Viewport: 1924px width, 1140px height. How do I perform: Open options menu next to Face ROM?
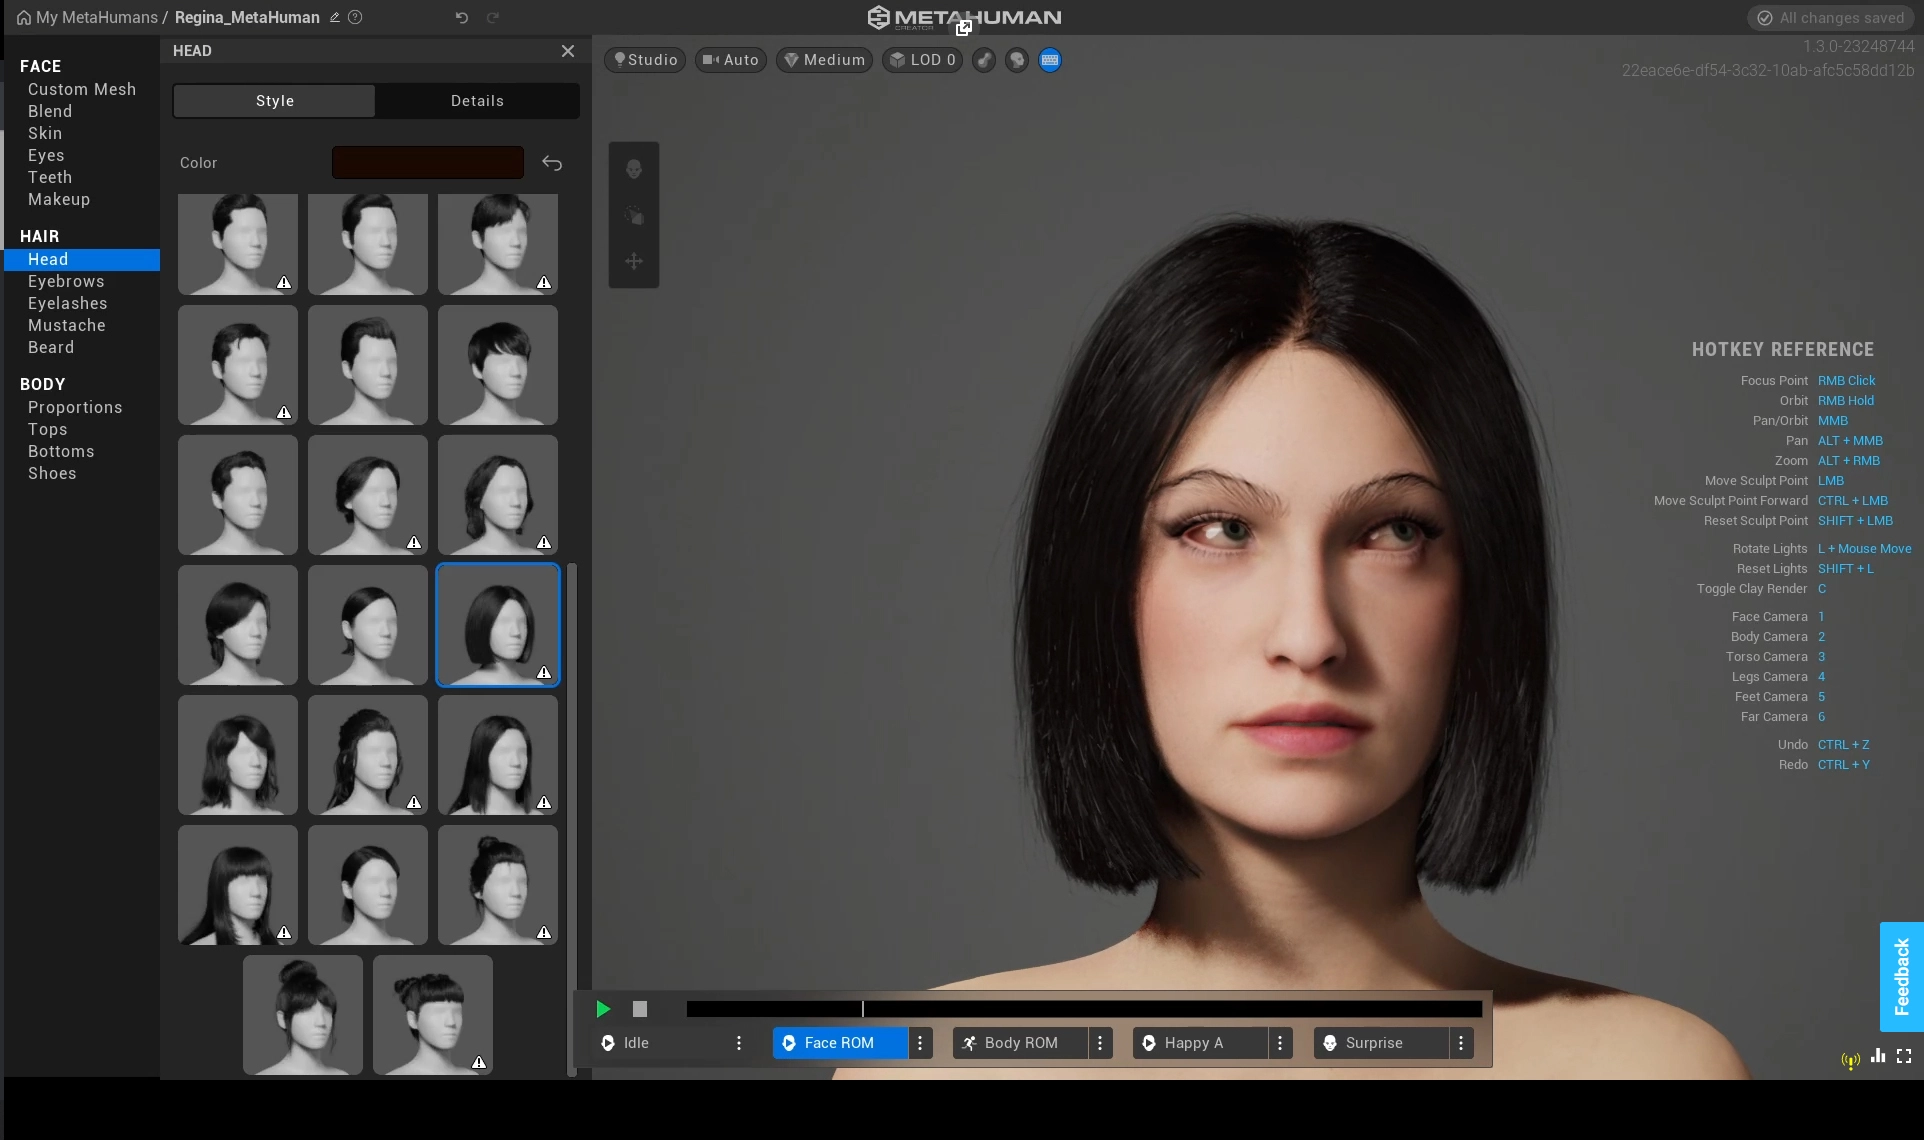[920, 1043]
